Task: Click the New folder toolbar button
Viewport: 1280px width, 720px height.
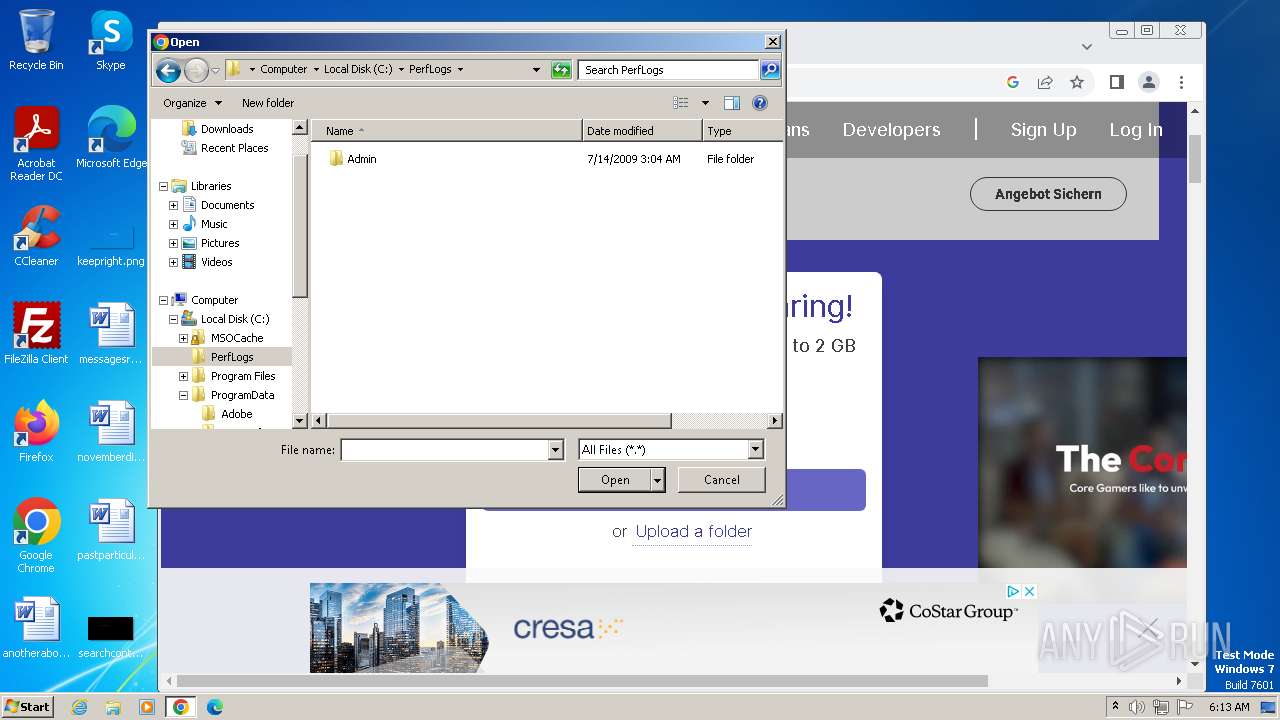Action: 268,103
